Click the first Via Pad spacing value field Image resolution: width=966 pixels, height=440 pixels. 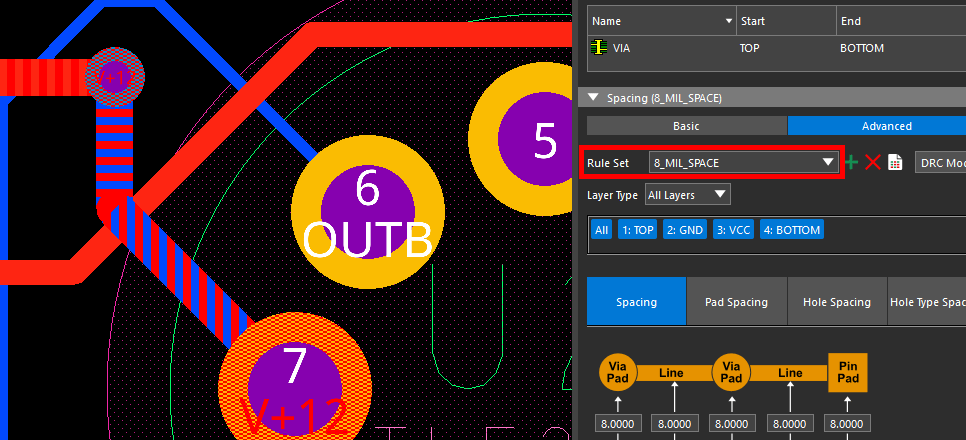(x=619, y=424)
